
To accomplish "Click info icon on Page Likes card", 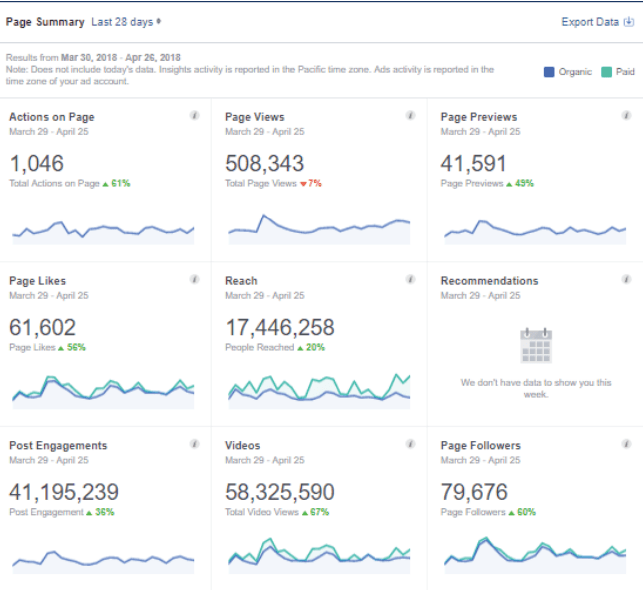I will pos(194,280).
